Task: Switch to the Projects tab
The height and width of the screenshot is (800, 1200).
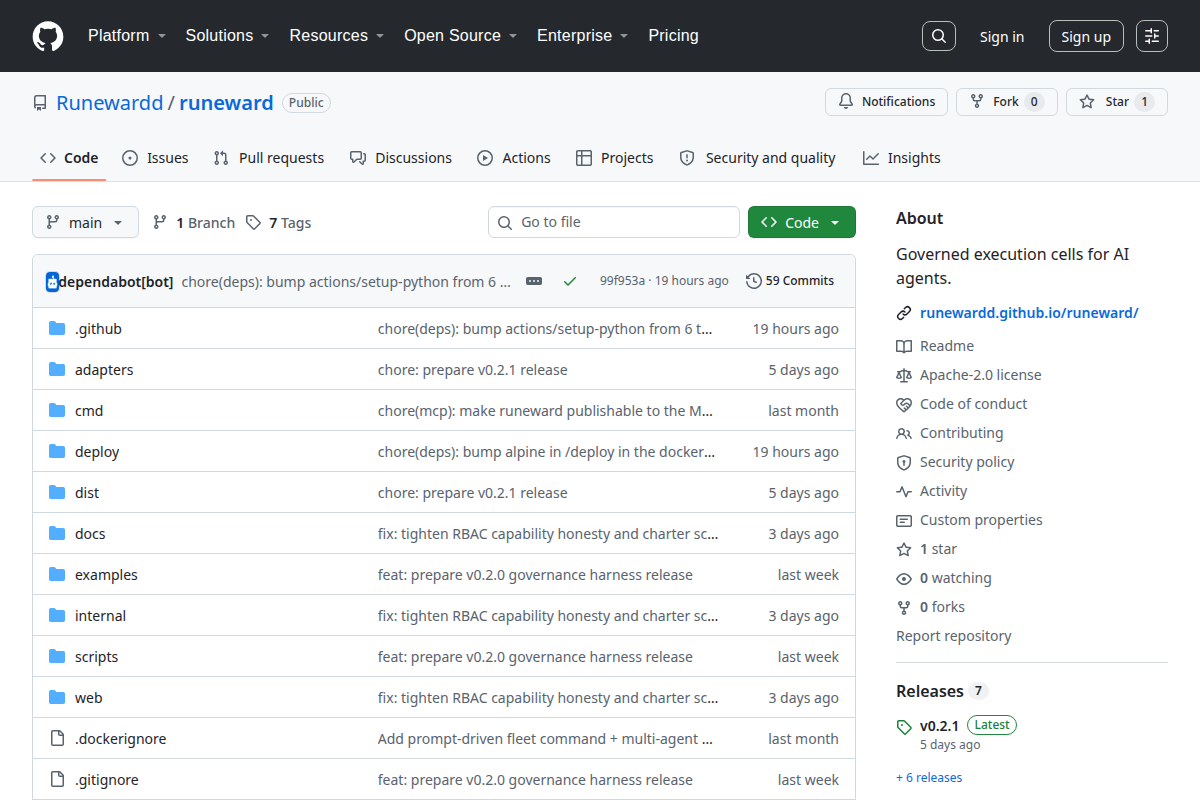Action: coord(615,158)
